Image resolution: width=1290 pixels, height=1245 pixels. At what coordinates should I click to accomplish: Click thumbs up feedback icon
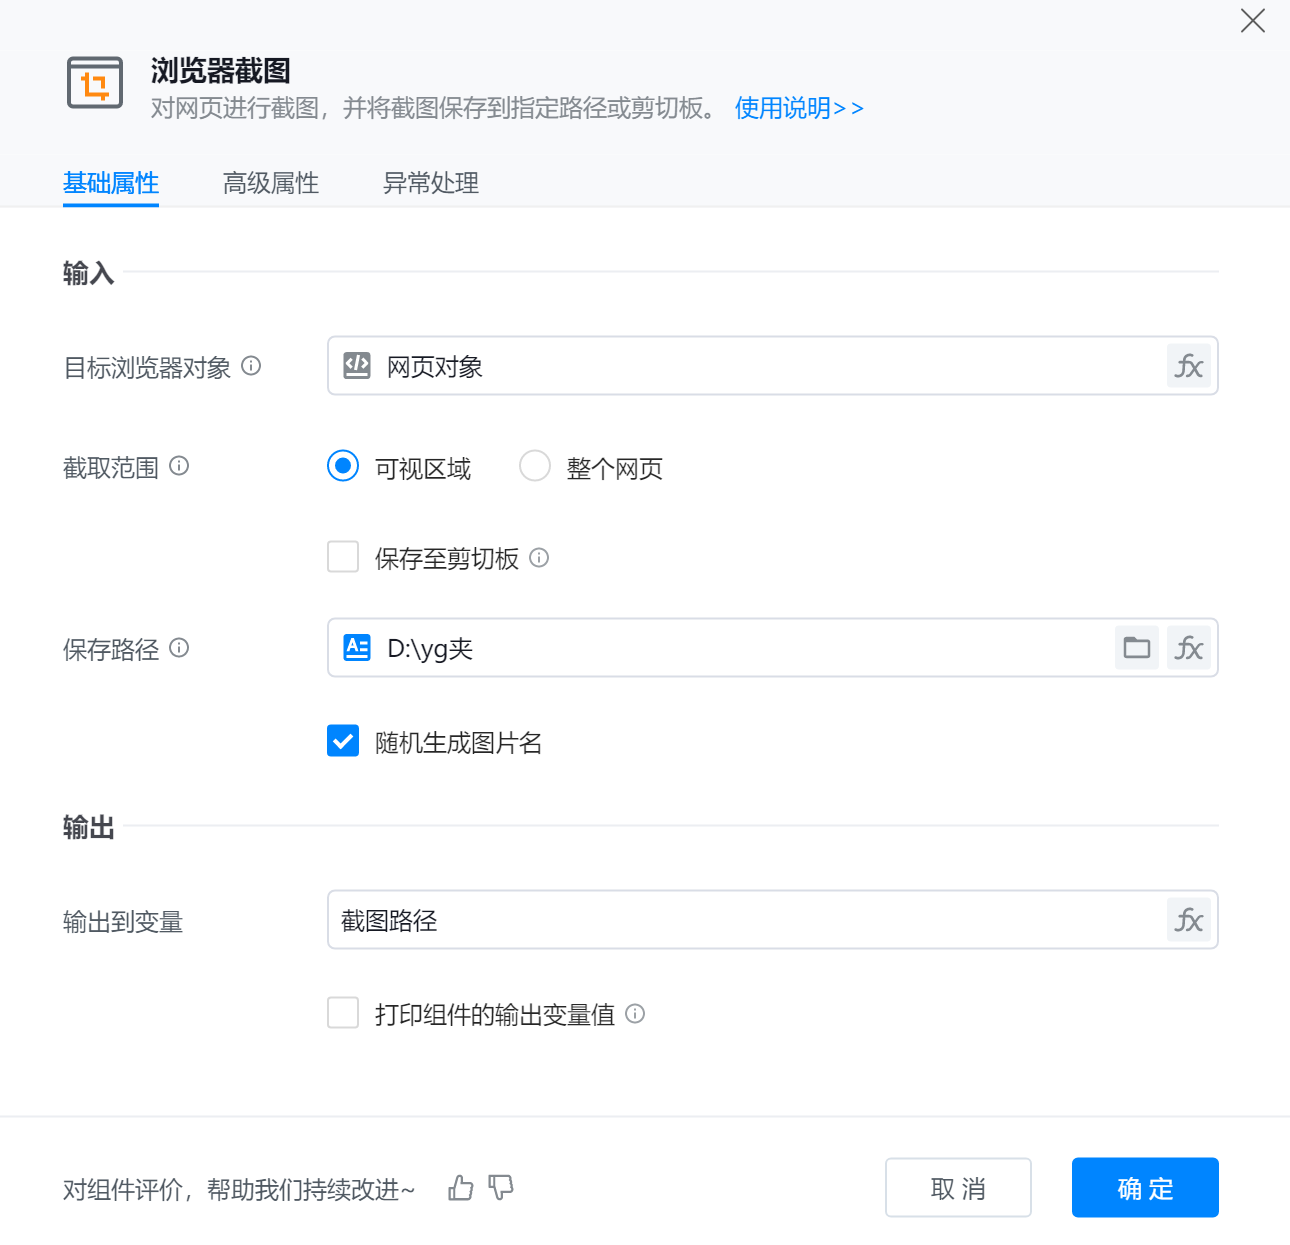tap(461, 1188)
